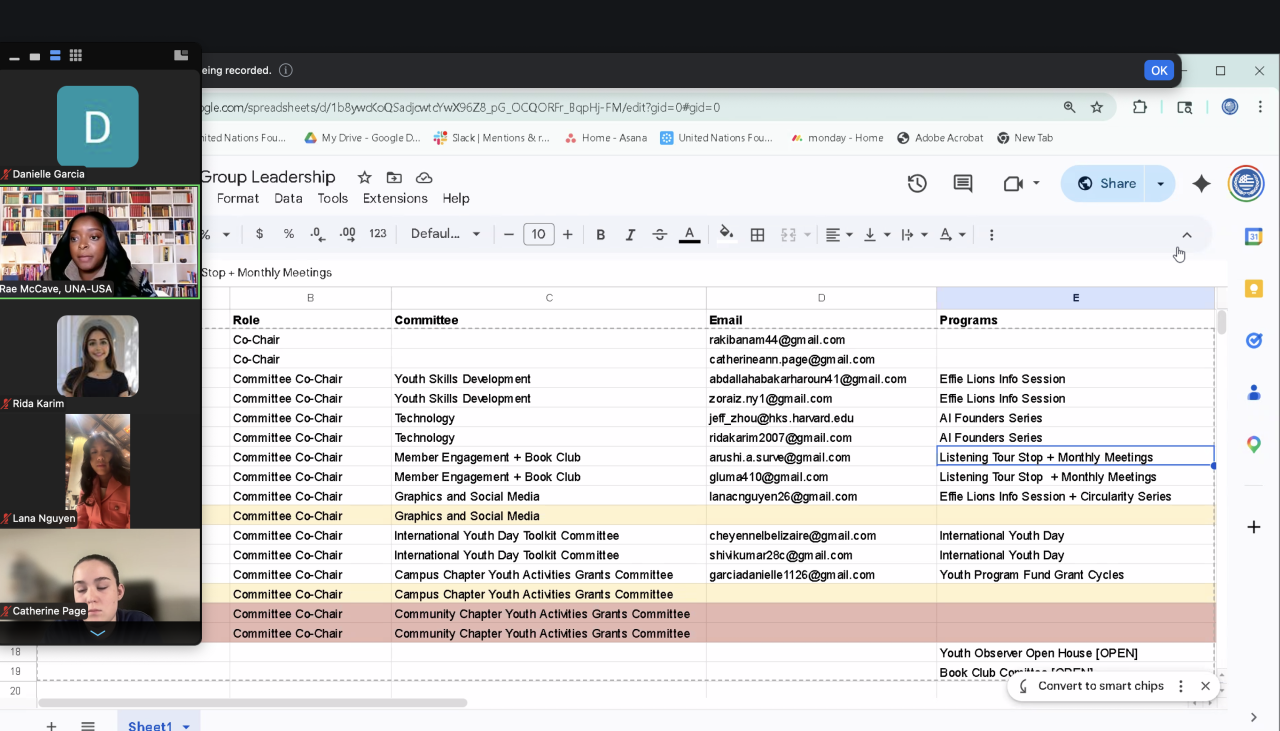Select the Sheet1 tab
Viewport: 1280px width, 731px height.
pyautogui.click(x=150, y=725)
